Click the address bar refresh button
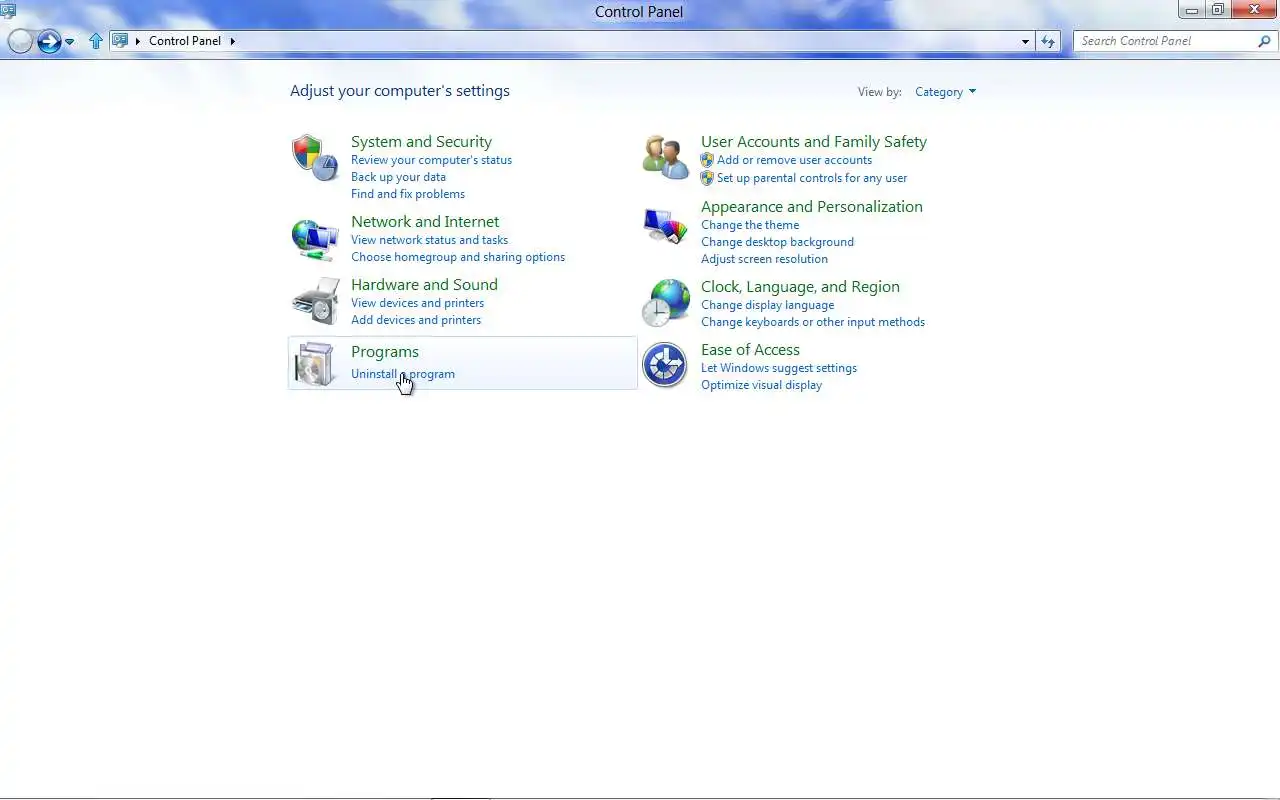1280x800 pixels. point(1048,41)
